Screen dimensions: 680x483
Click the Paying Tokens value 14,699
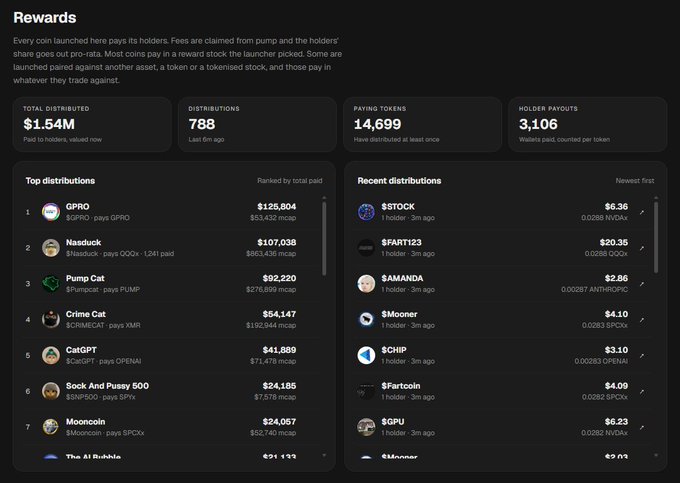pyautogui.click(x=377, y=124)
